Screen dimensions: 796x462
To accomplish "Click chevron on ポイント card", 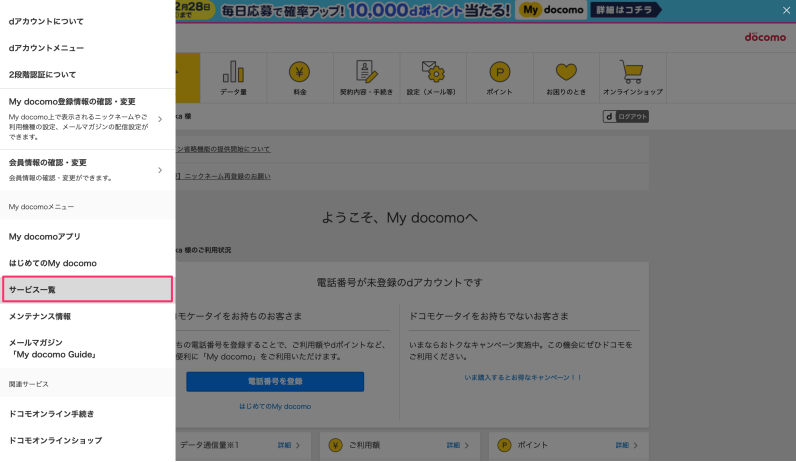I will pyautogui.click(x=636, y=445).
